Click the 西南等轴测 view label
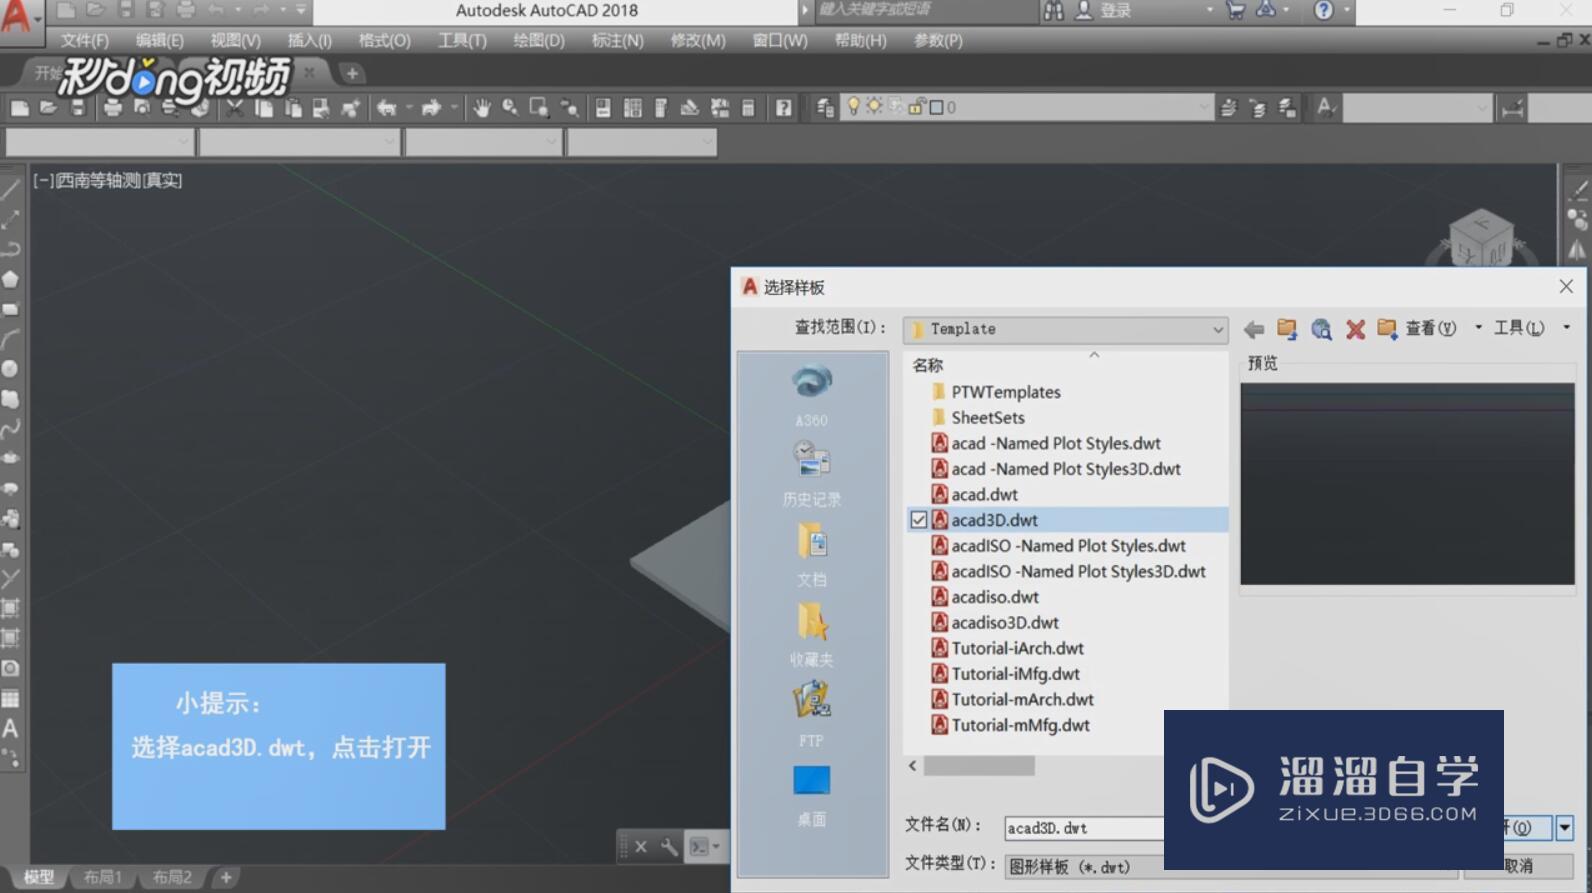The image size is (1592, 893). click(98, 181)
